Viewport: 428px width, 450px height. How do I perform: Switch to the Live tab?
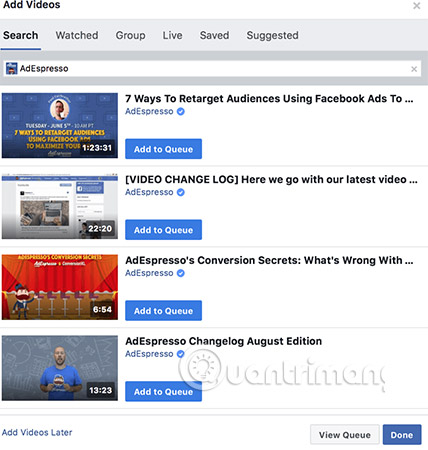(172, 35)
